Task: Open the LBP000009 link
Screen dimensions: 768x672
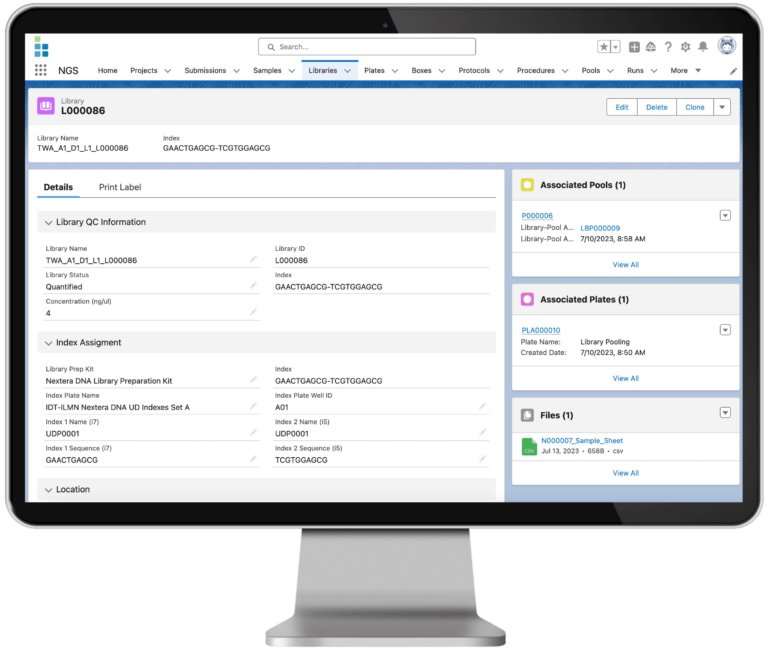Action: 600,228
